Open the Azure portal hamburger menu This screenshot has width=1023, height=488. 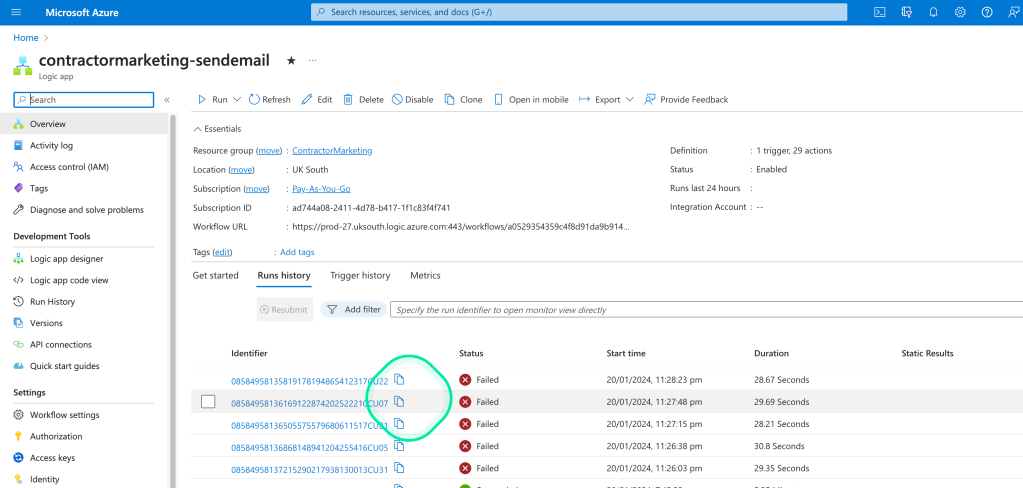pos(16,12)
